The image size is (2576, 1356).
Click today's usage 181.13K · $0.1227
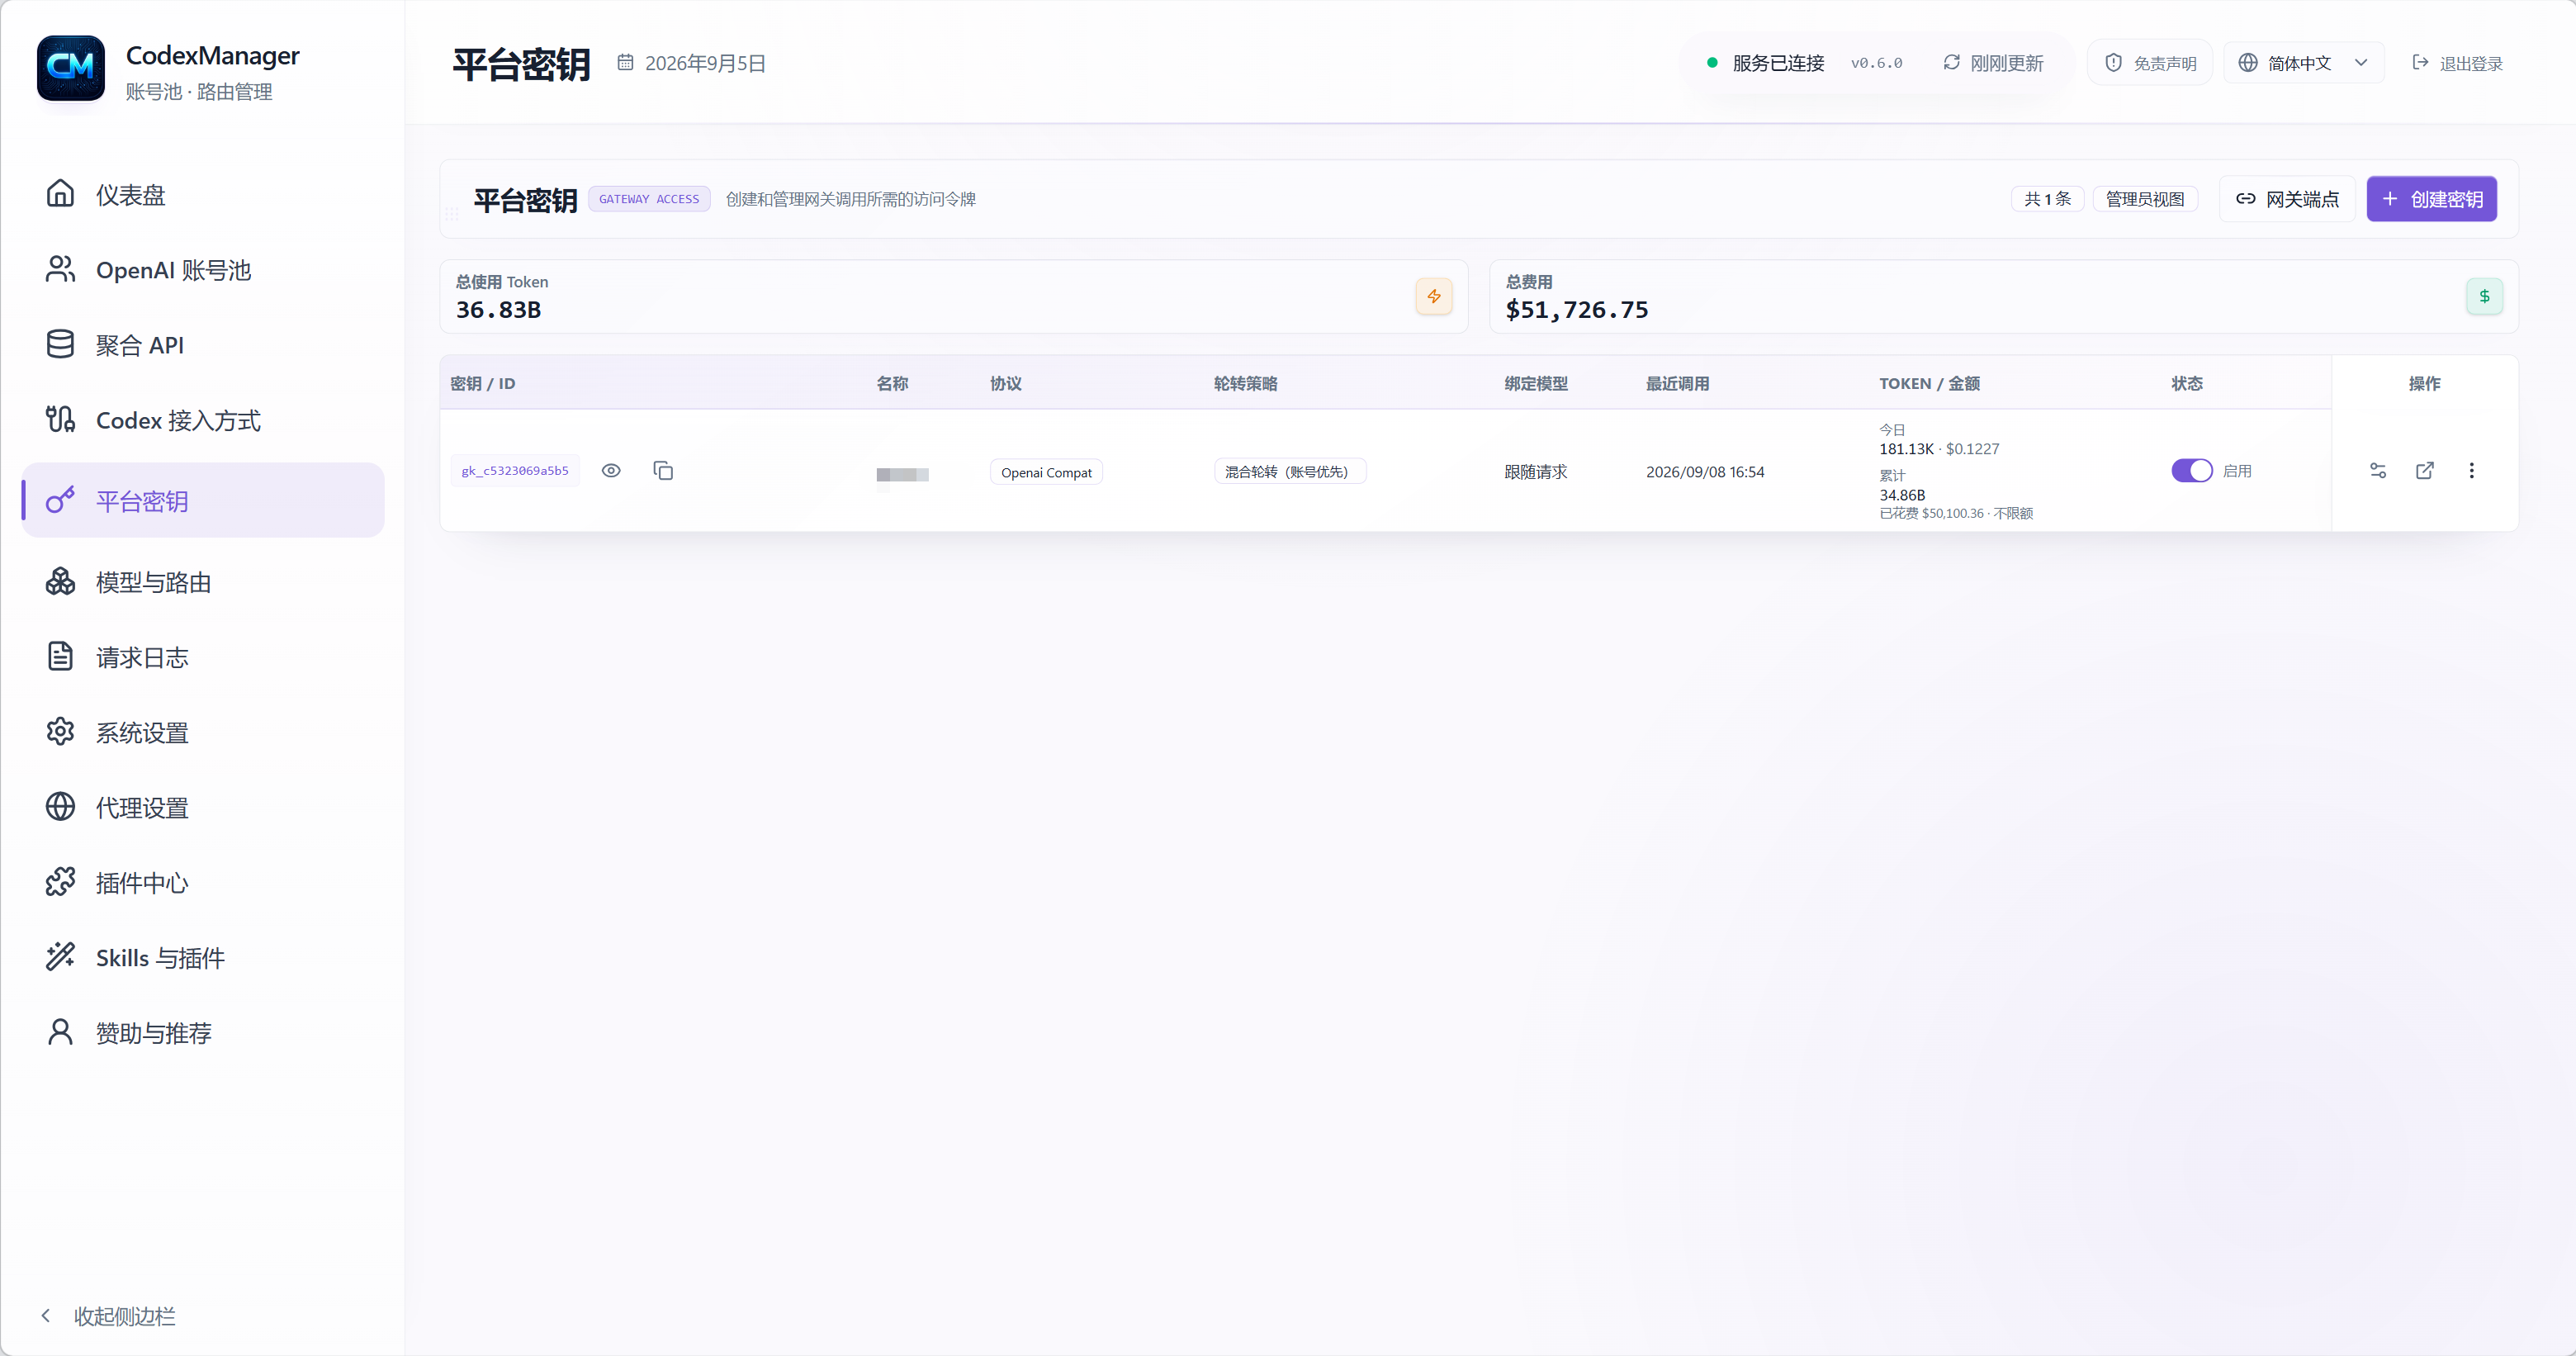point(1939,449)
